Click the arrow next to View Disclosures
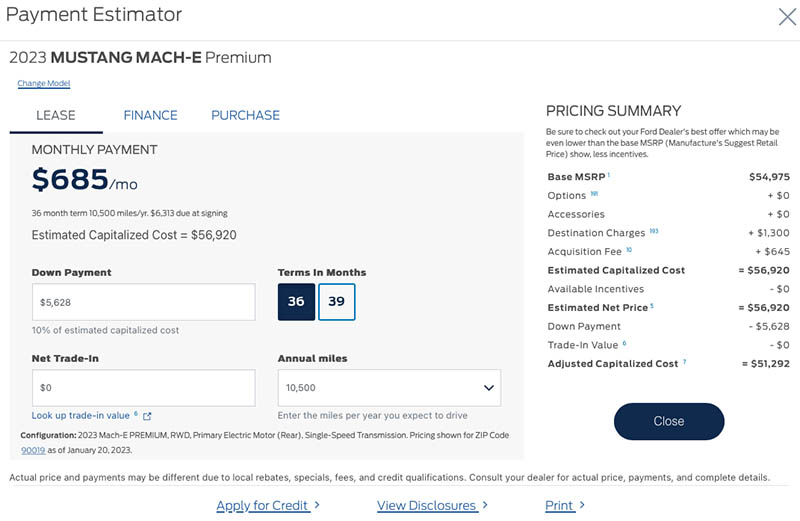Screen dimensions: 800x521 coord(485,505)
